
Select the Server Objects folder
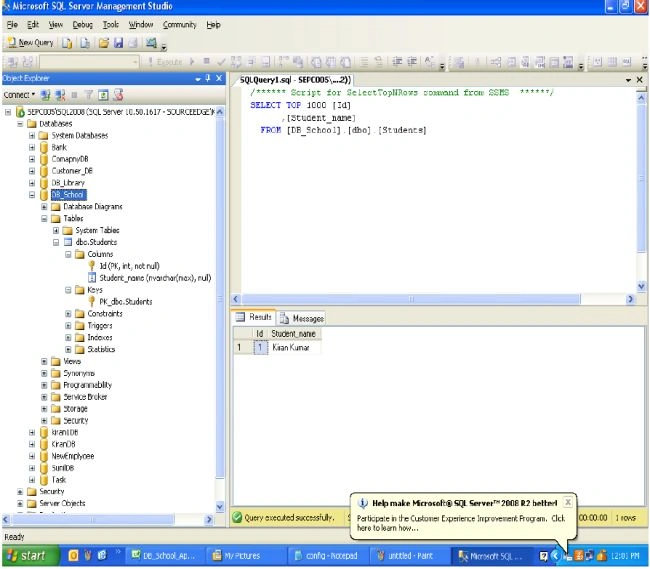click(62, 504)
